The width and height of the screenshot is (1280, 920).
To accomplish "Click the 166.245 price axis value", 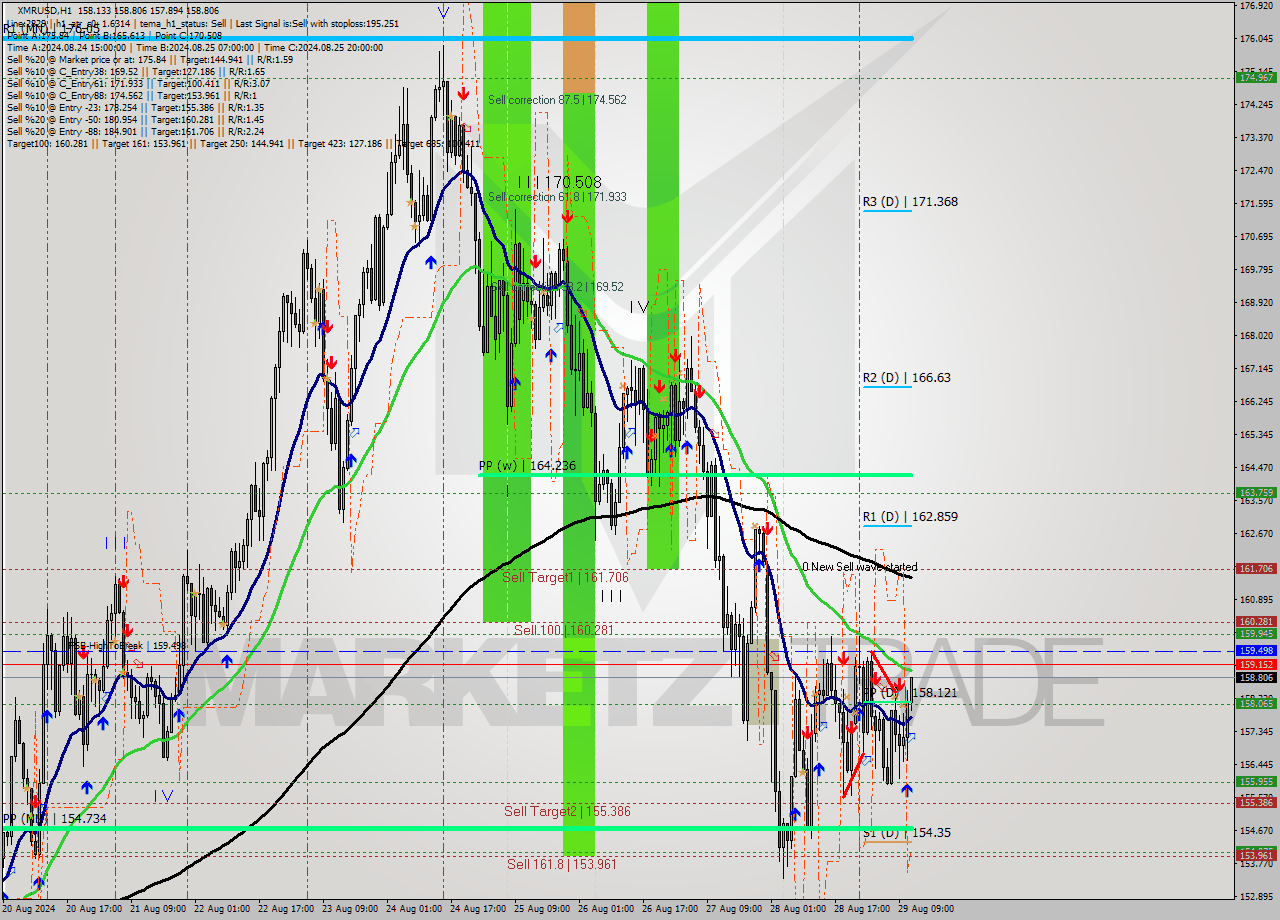I will pos(1256,401).
